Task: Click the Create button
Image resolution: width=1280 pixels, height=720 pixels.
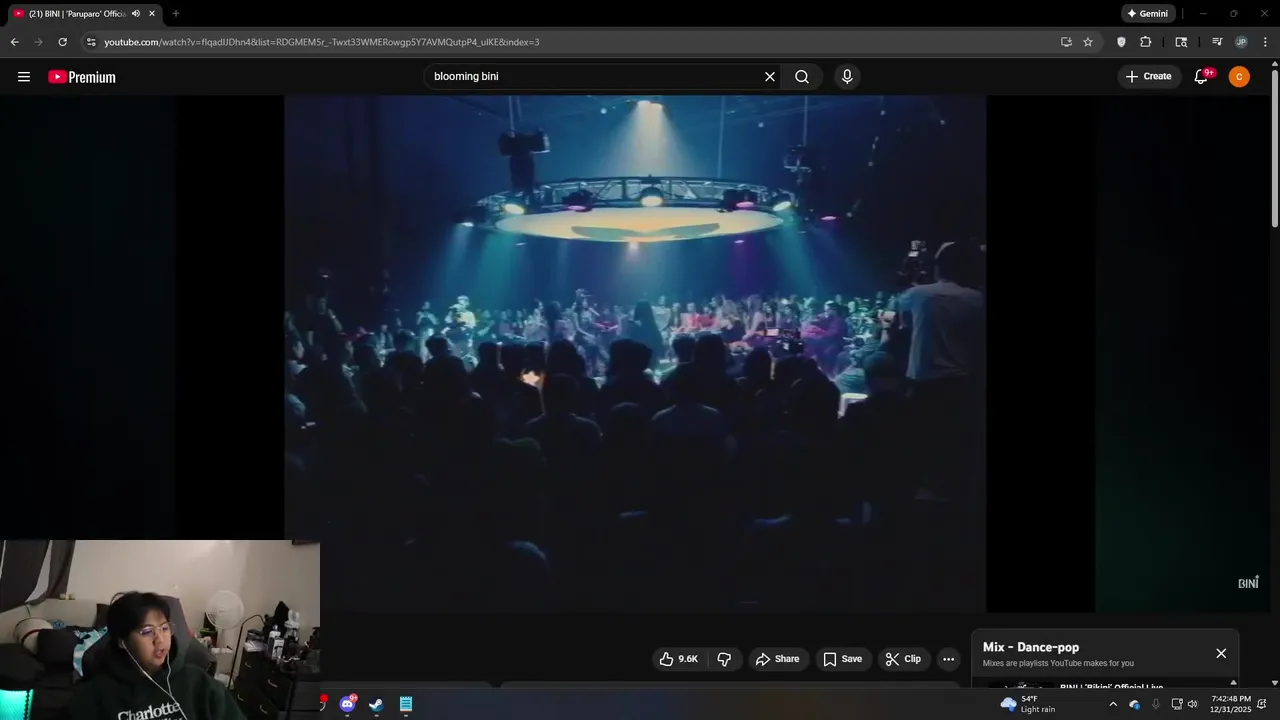Action: (x=1148, y=77)
